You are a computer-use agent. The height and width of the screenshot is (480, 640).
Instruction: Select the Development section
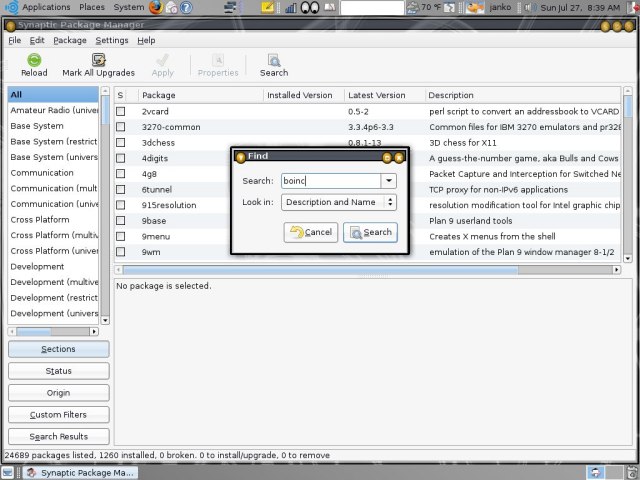tap(53, 267)
